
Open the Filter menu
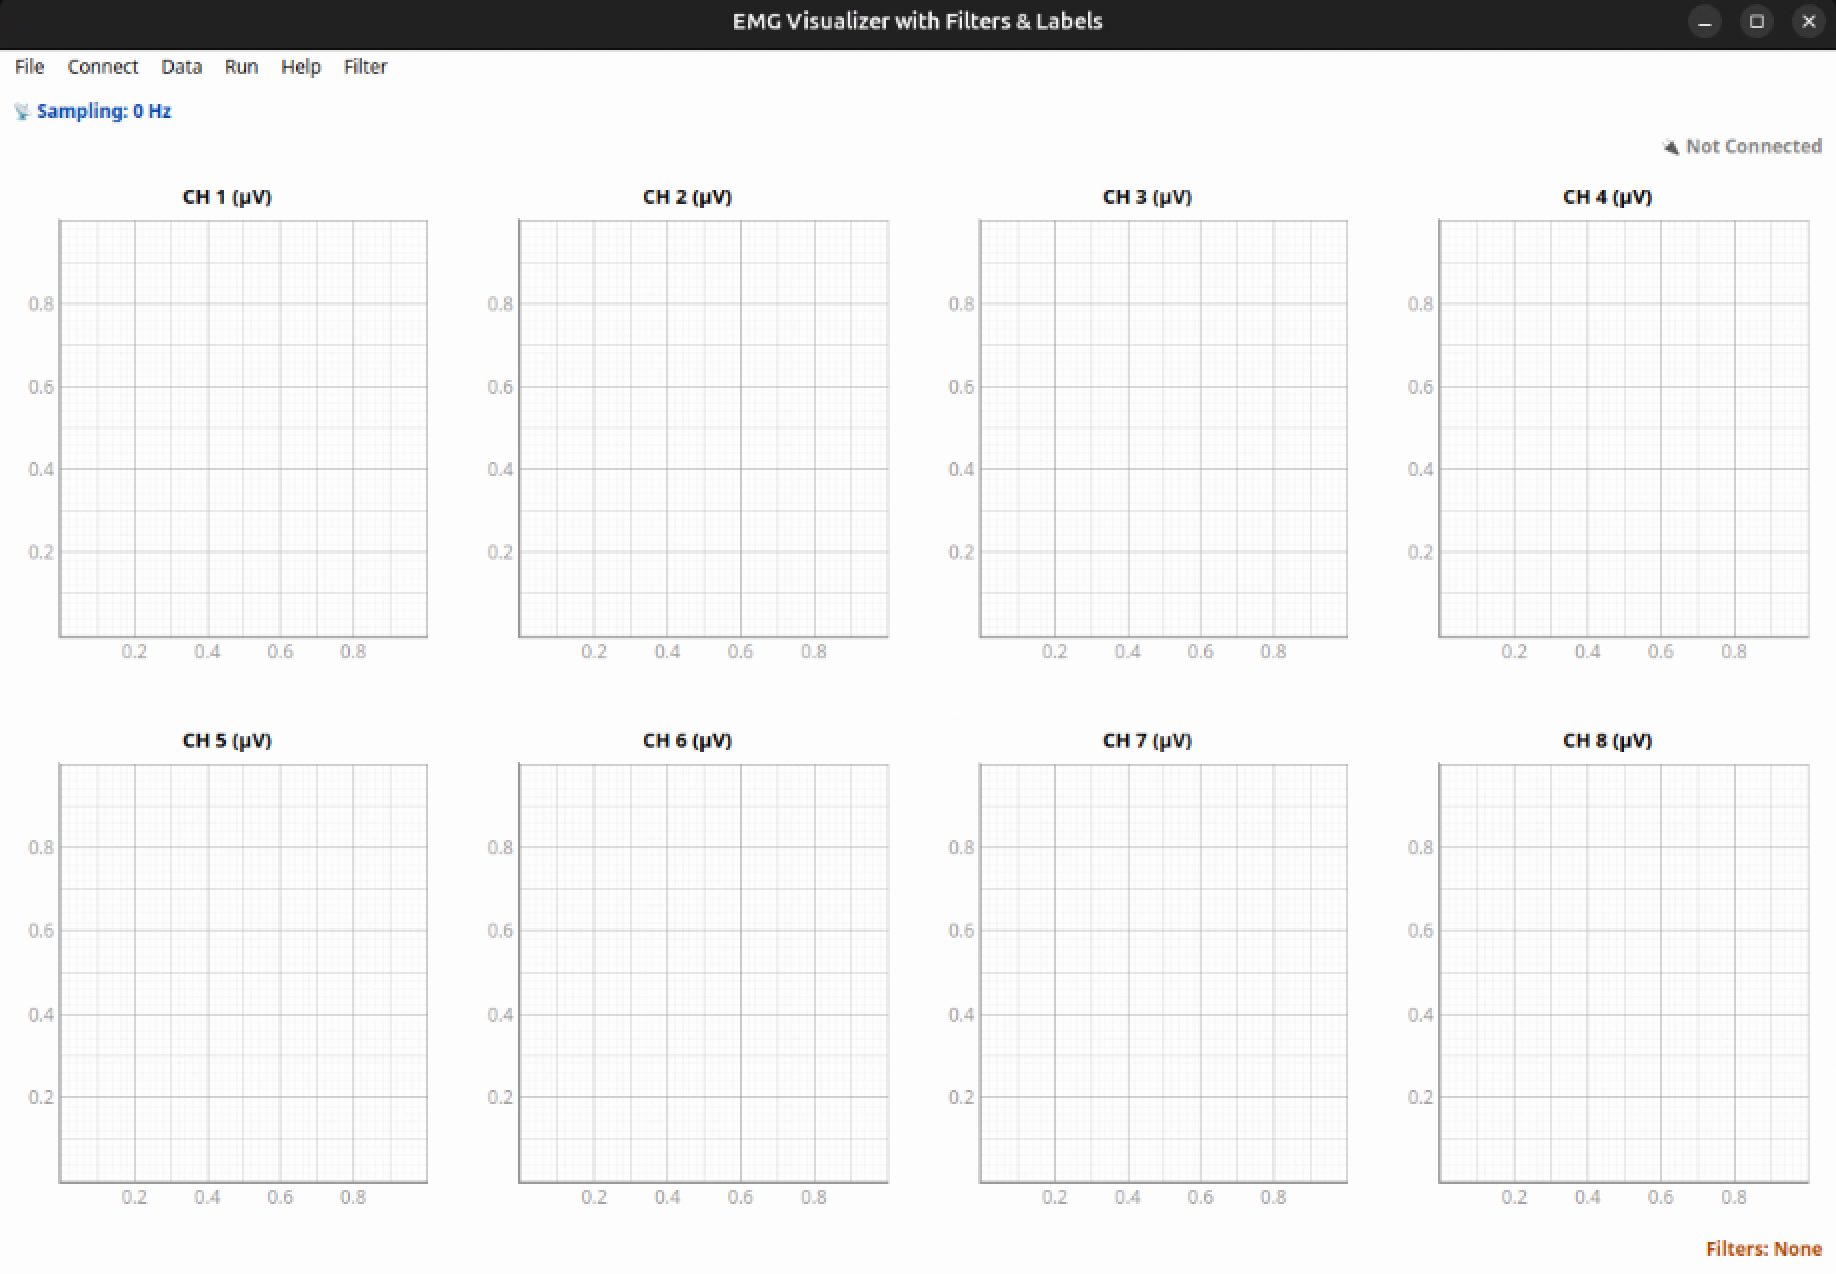[365, 67]
